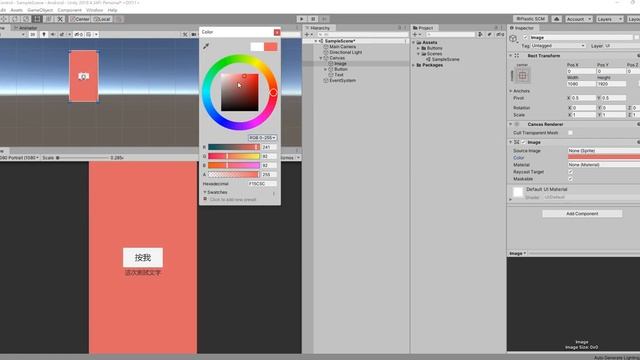Select the Hierarchy tab
Image resolution: width=640 pixels, height=360 pixels.
tap(318, 28)
